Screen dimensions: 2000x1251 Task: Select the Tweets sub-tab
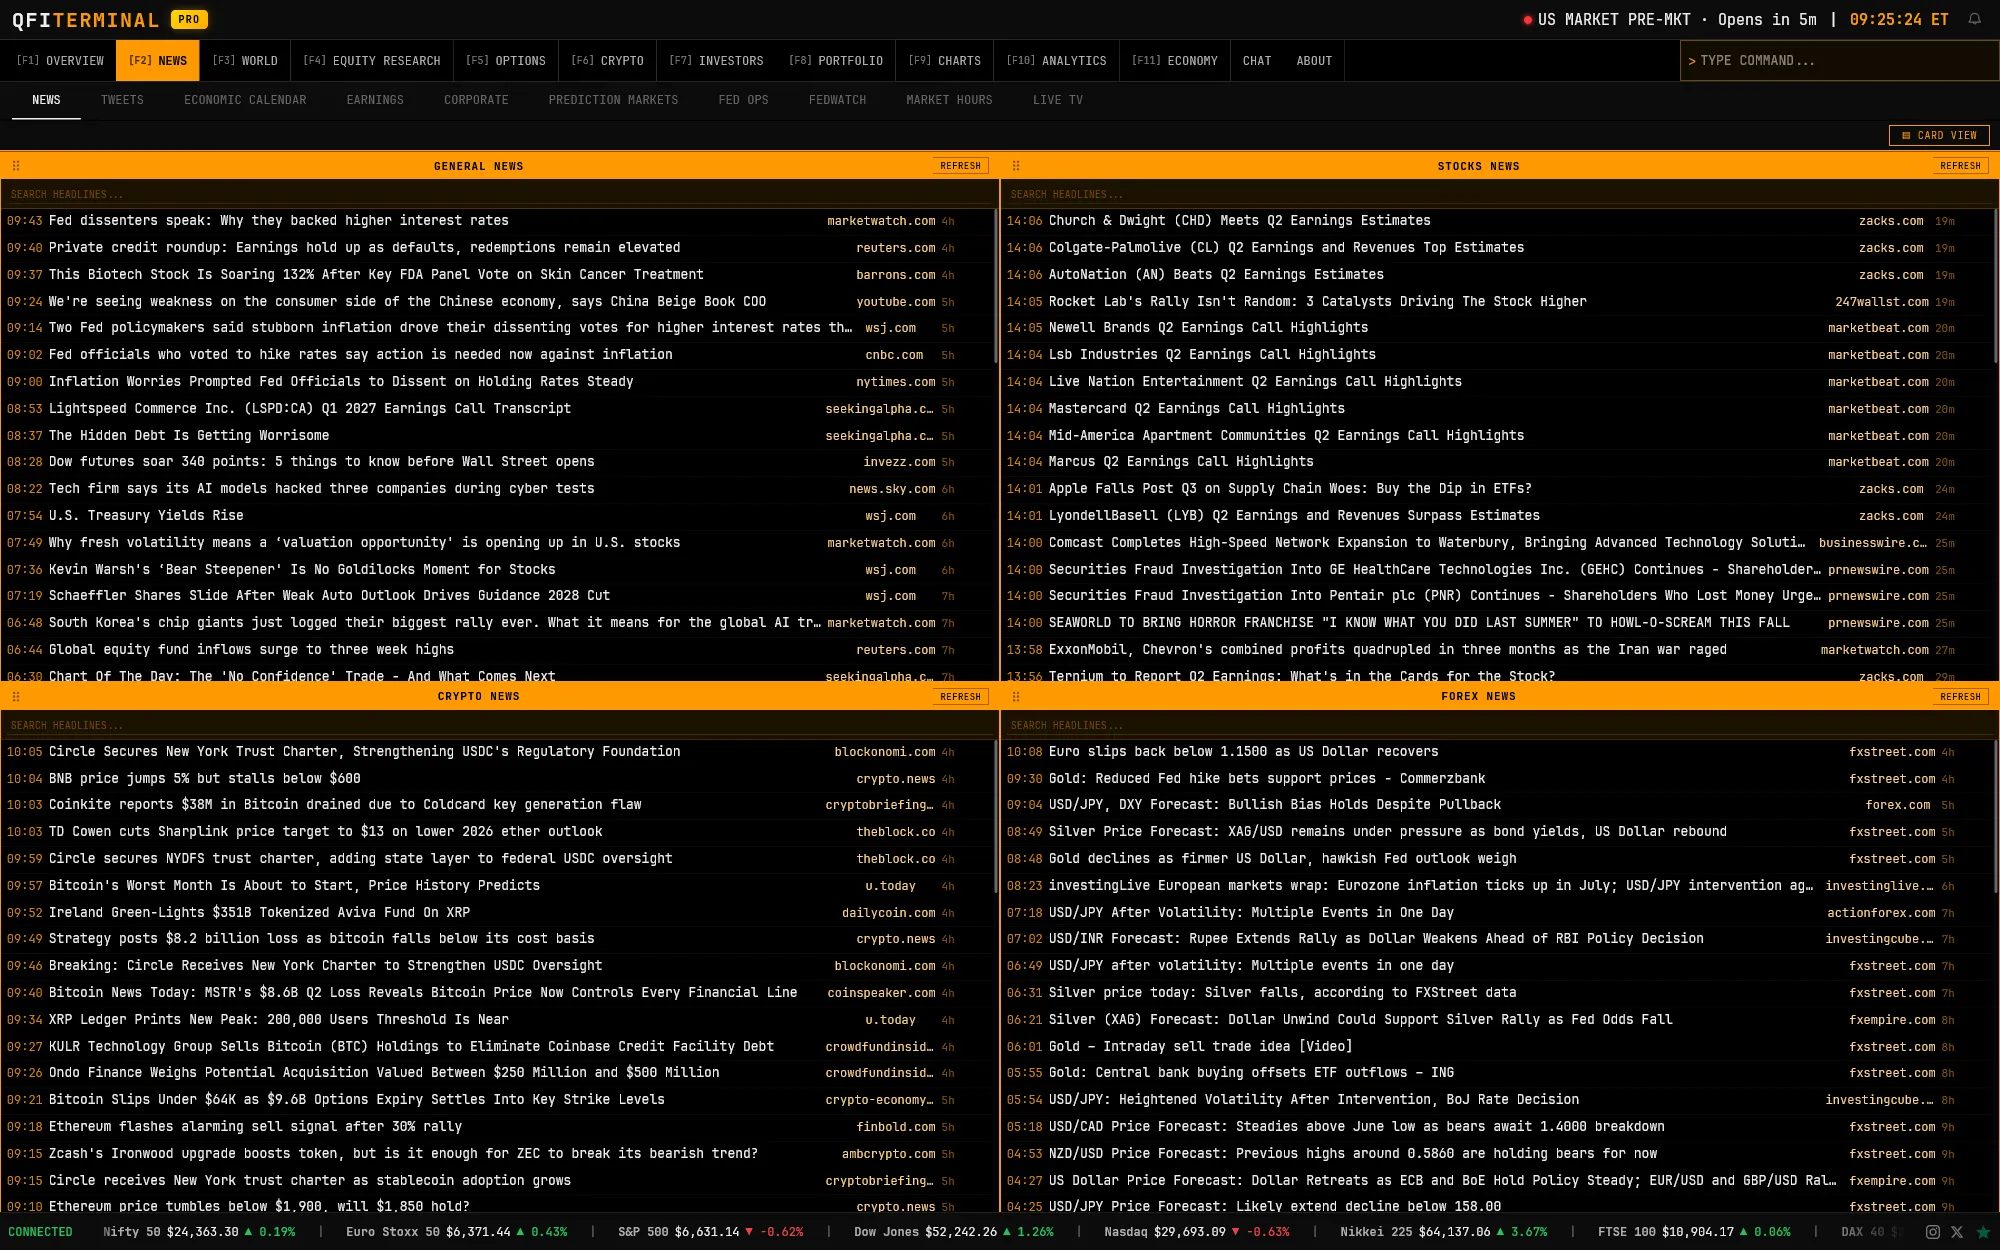click(x=122, y=100)
